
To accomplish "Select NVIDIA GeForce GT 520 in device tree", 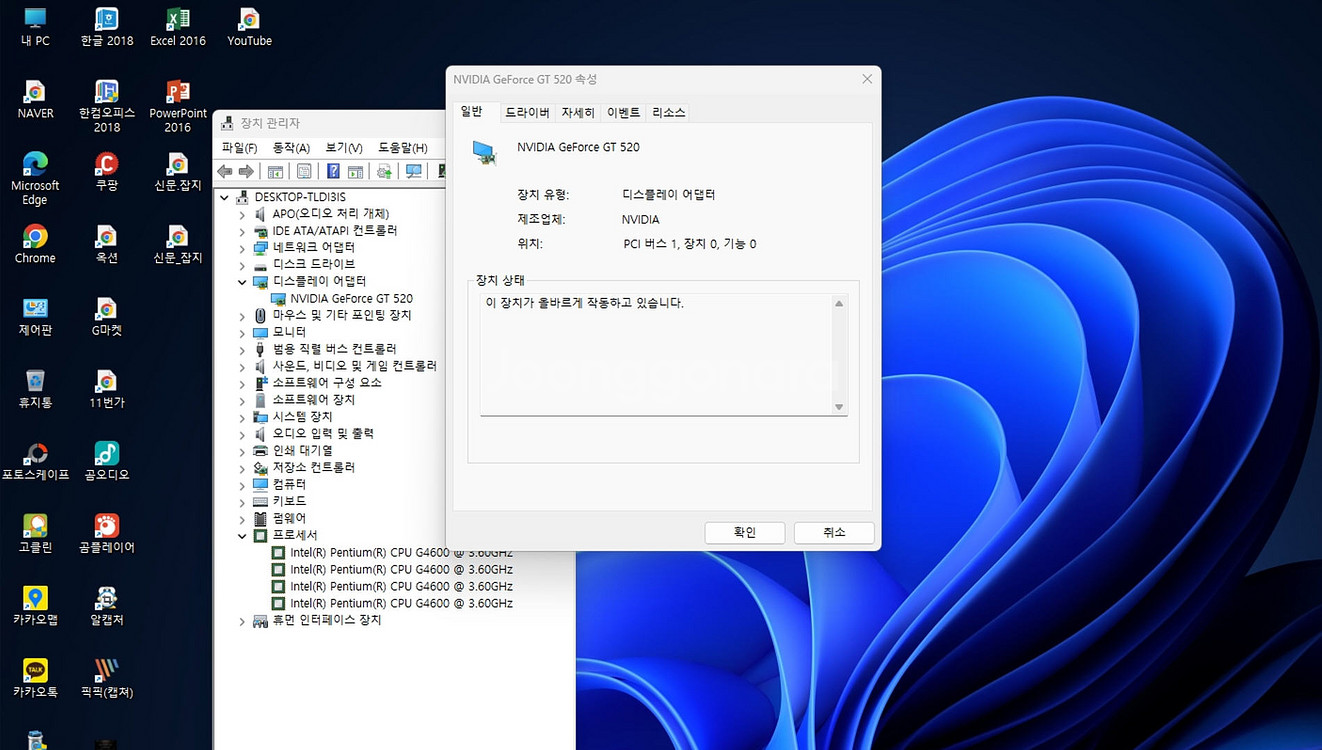I will tap(351, 299).
